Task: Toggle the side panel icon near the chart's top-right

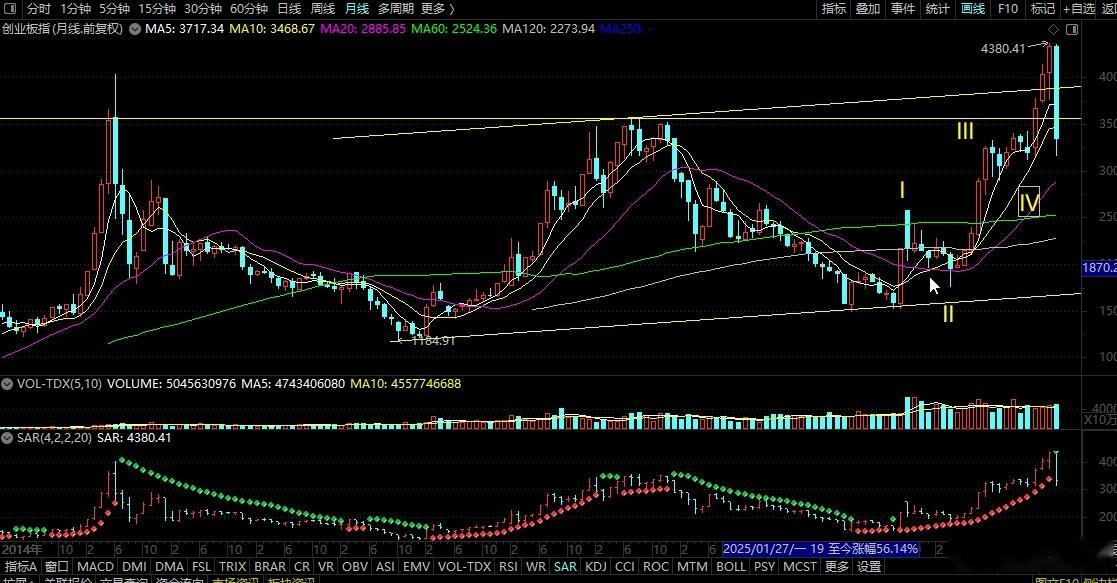Action: pos(1071,29)
